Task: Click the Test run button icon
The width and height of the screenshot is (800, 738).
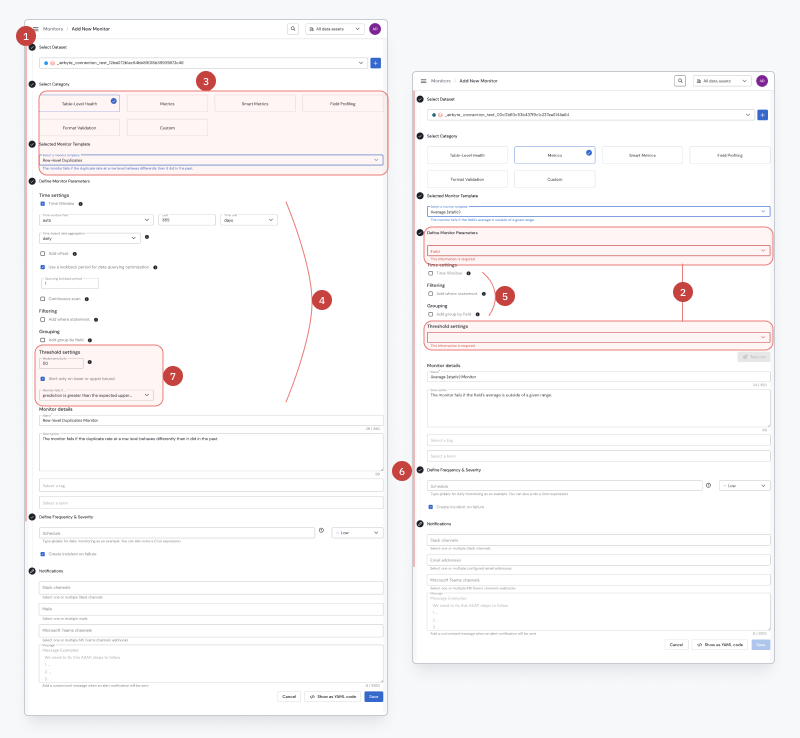Action: click(x=745, y=357)
